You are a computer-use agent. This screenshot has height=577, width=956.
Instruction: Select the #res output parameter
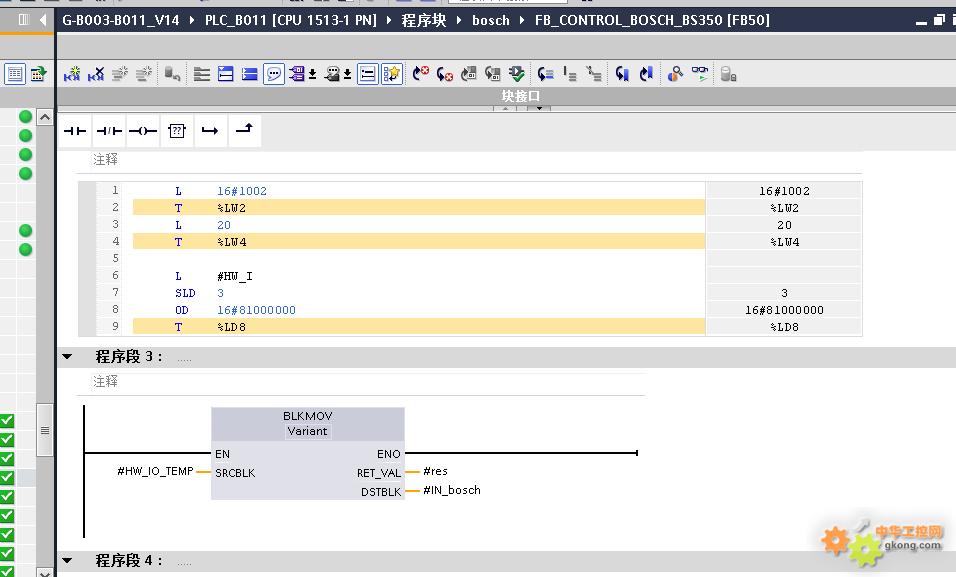[435, 471]
